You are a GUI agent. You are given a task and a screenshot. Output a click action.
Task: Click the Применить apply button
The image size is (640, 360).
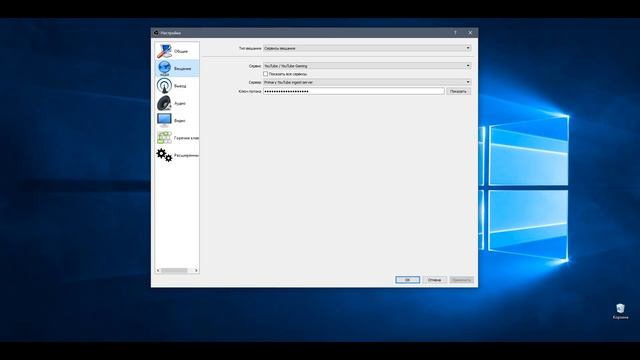coord(462,280)
